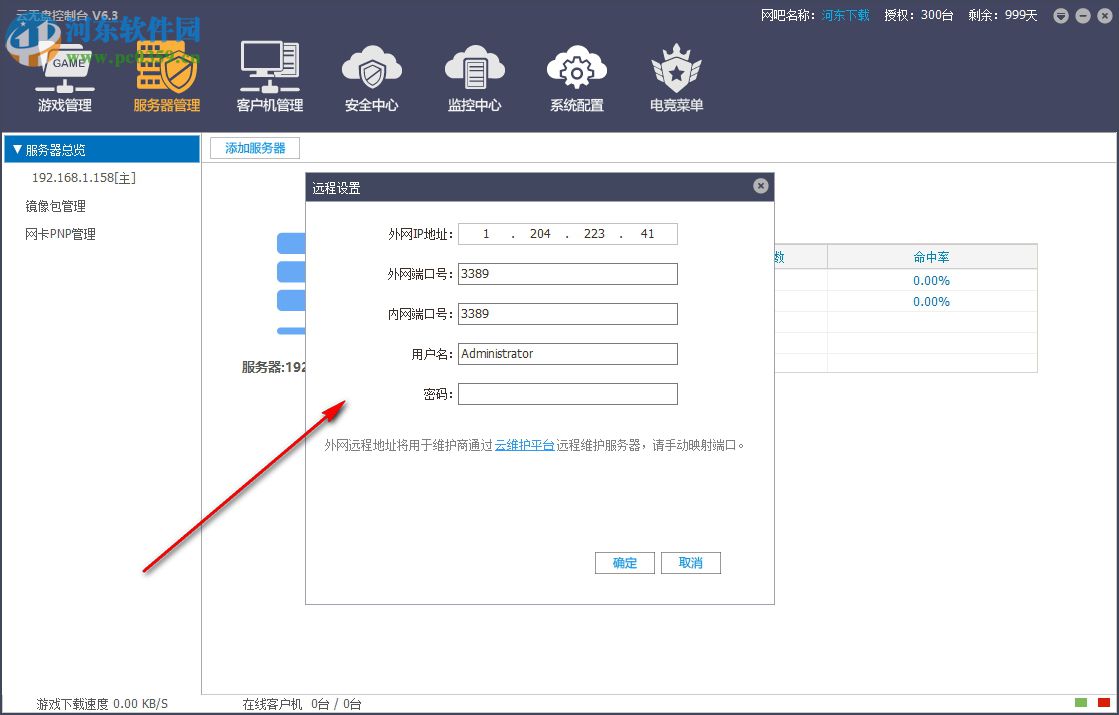The height and width of the screenshot is (715, 1119).
Task: Open 系统配置 system configuration
Action: [x=576, y=75]
